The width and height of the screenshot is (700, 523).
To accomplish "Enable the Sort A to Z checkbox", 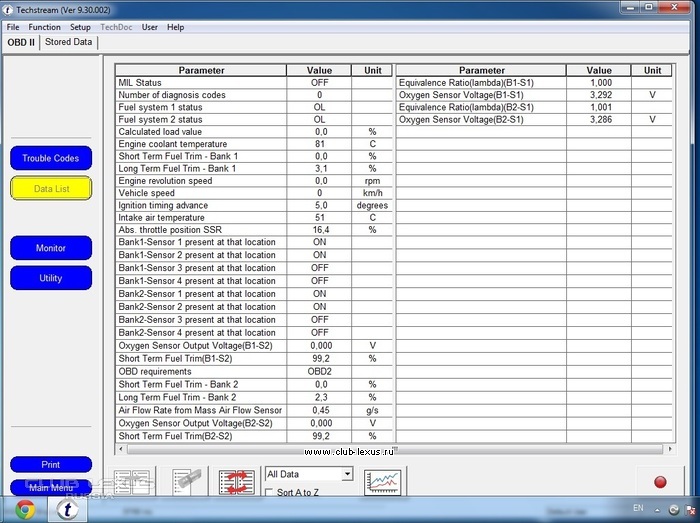I will (x=270, y=492).
